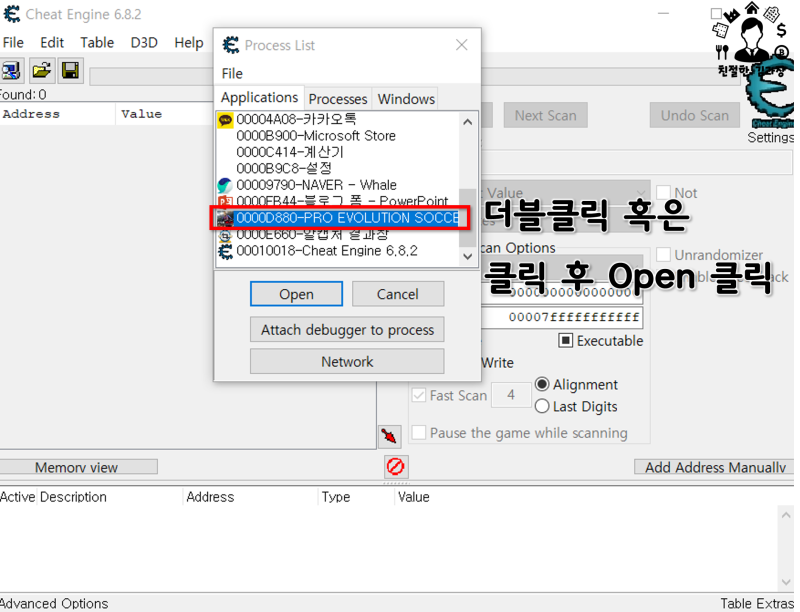Click the Memory view button
The width and height of the screenshot is (800, 612).
pyautogui.click(x=77, y=467)
